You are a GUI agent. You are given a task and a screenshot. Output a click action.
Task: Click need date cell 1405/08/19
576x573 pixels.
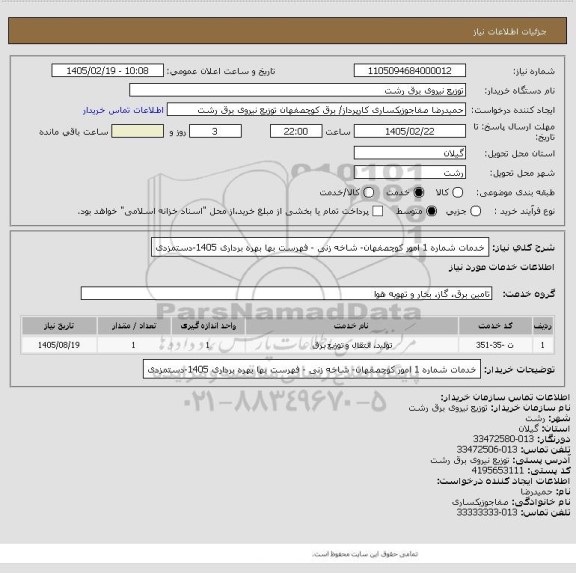pyautogui.click(x=59, y=345)
